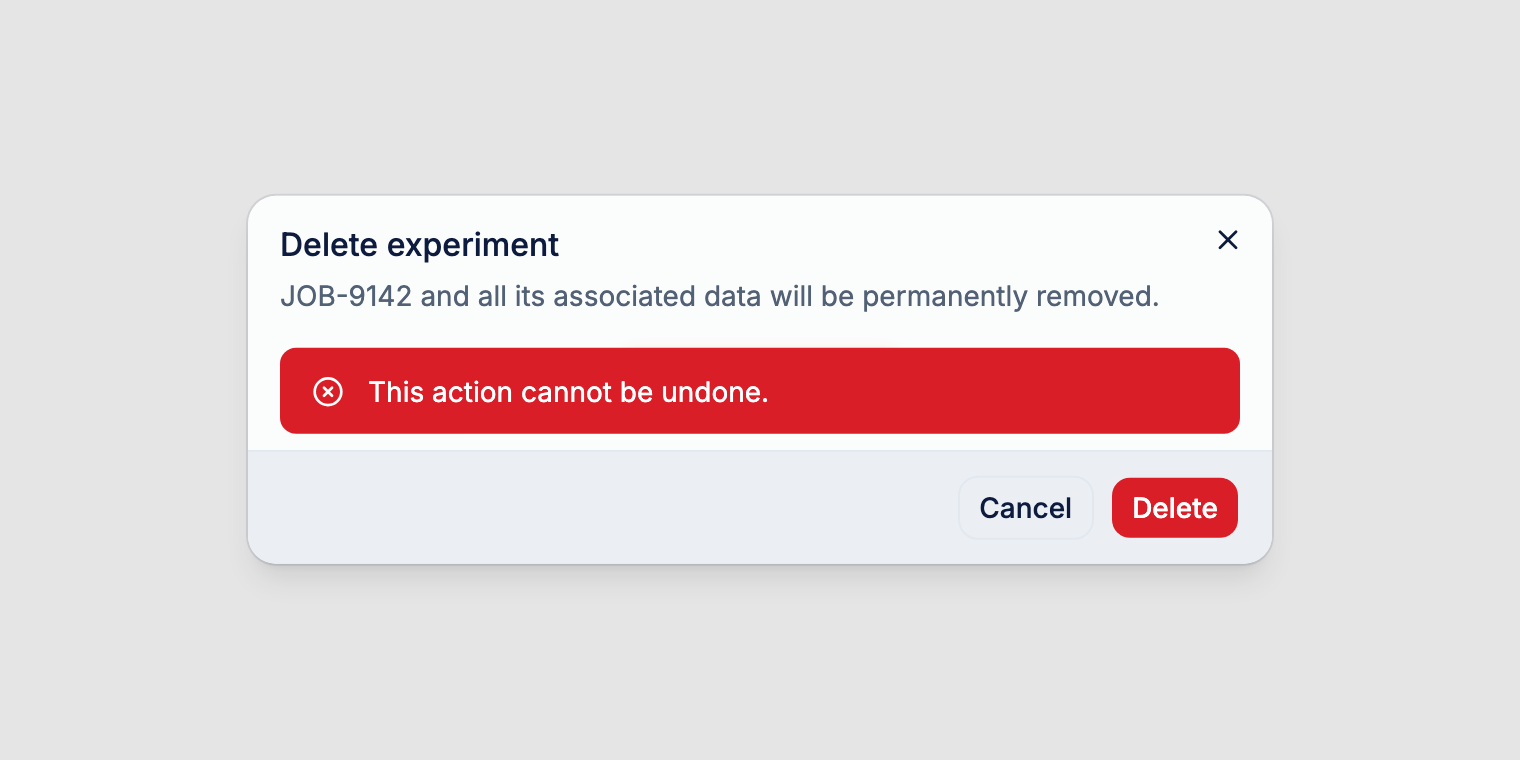Image resolution: width=1520 pixels, height=760 pixels.
Task: Close the Delete experiment dialog with X
Action: point(1227,240)
